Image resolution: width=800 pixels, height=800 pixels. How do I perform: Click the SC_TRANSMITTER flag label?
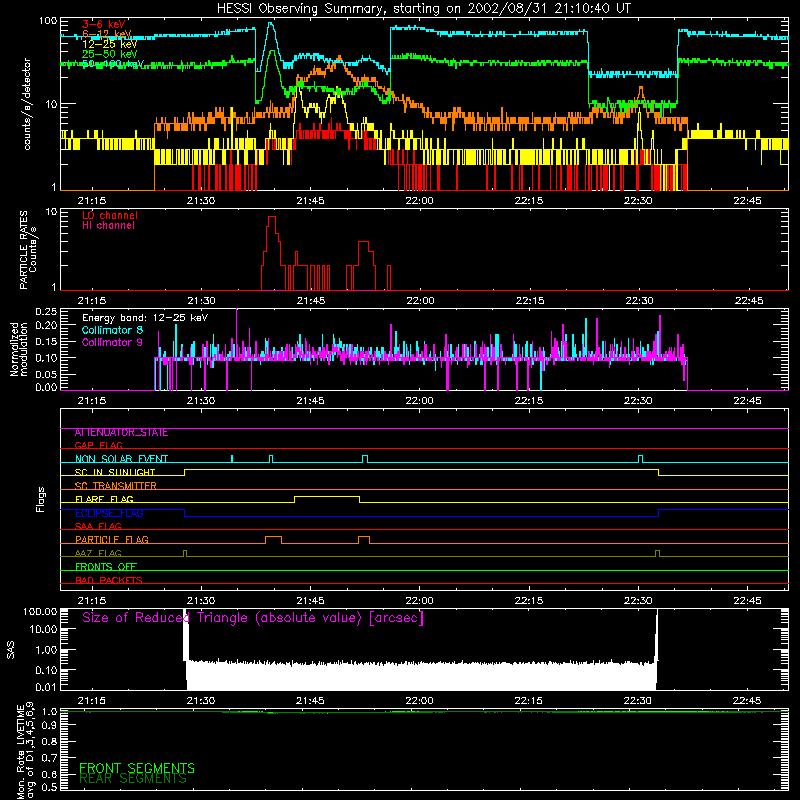[x=115, y=486]
